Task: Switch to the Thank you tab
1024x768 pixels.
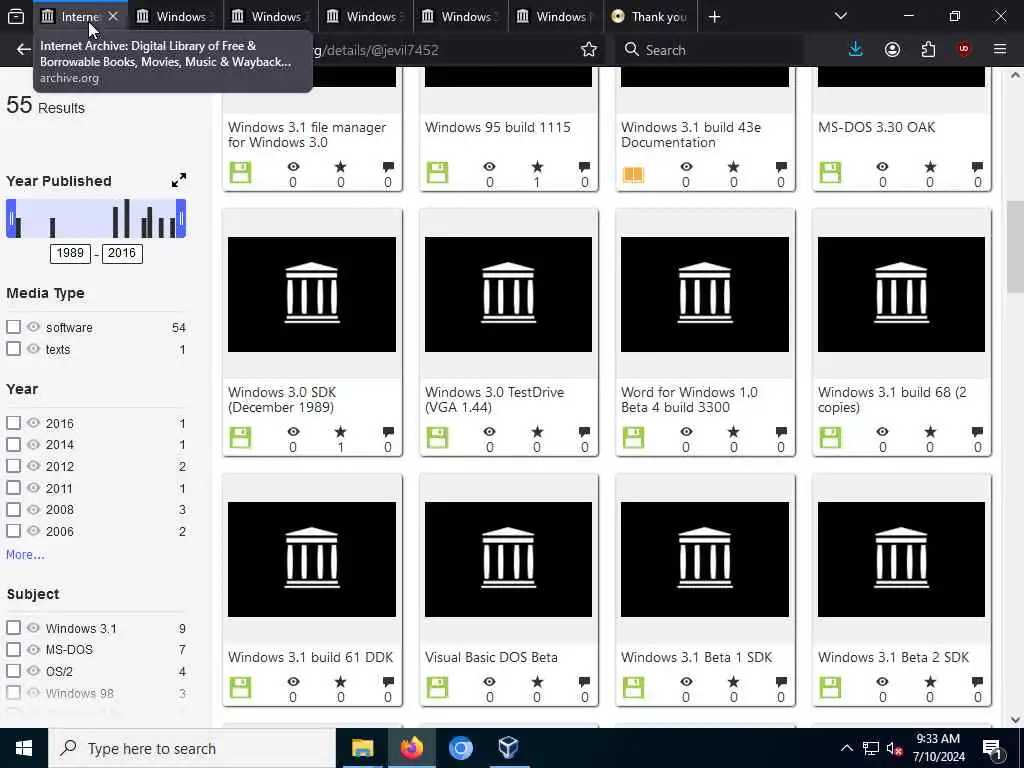Action: click(x=650, y=17)
